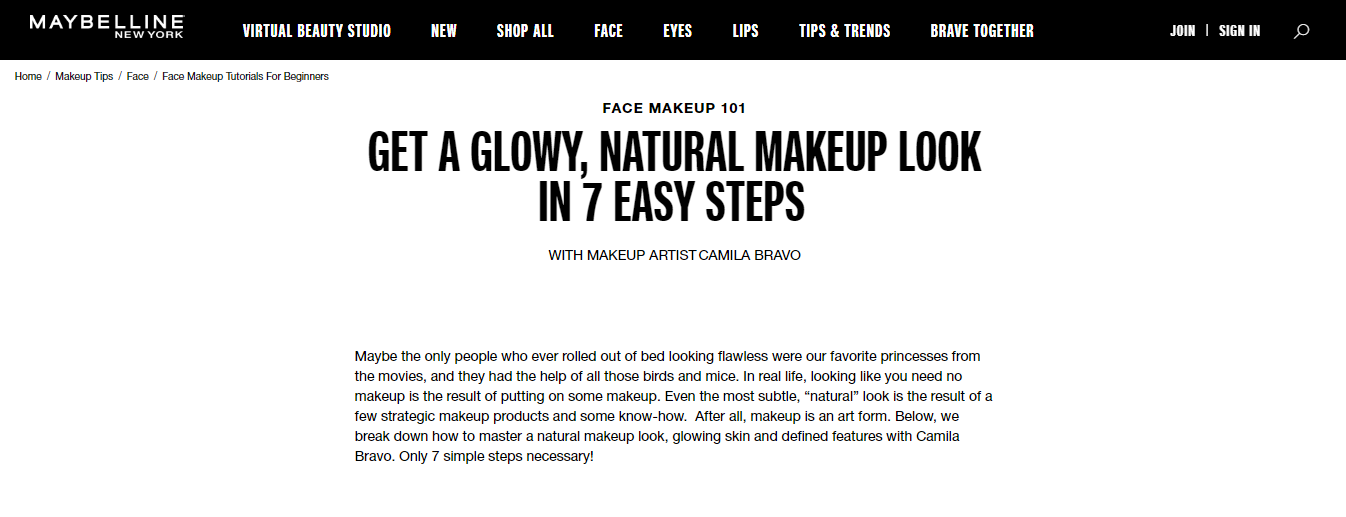Open the Eyes navigation menu
This screenshot has width=1346, height=517.
point(677,31)
